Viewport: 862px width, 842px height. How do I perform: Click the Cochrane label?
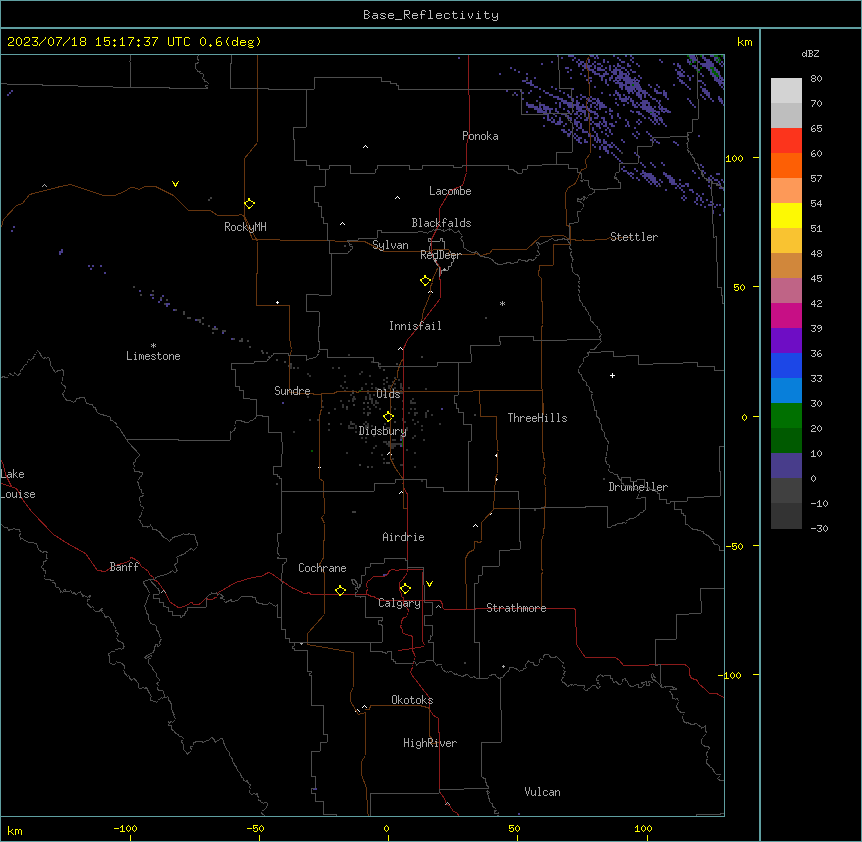click(322, 568)
